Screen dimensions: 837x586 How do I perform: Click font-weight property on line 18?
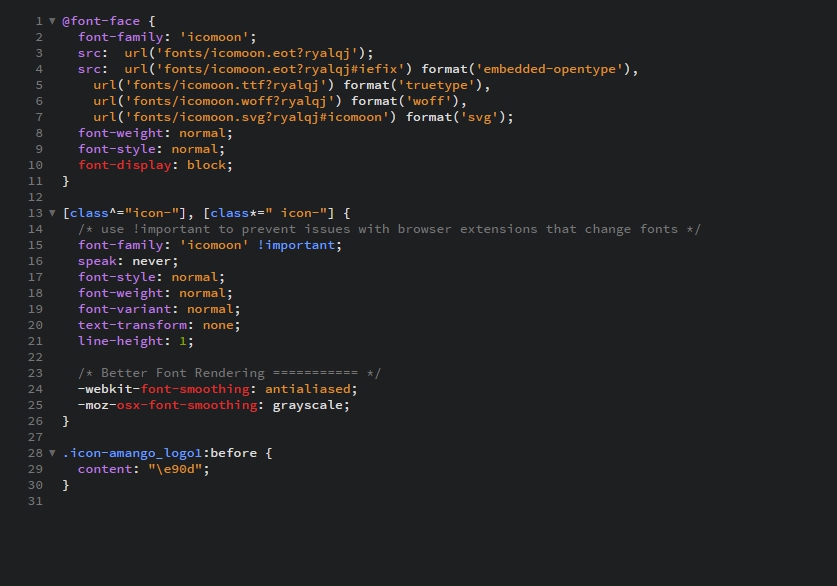121,294
